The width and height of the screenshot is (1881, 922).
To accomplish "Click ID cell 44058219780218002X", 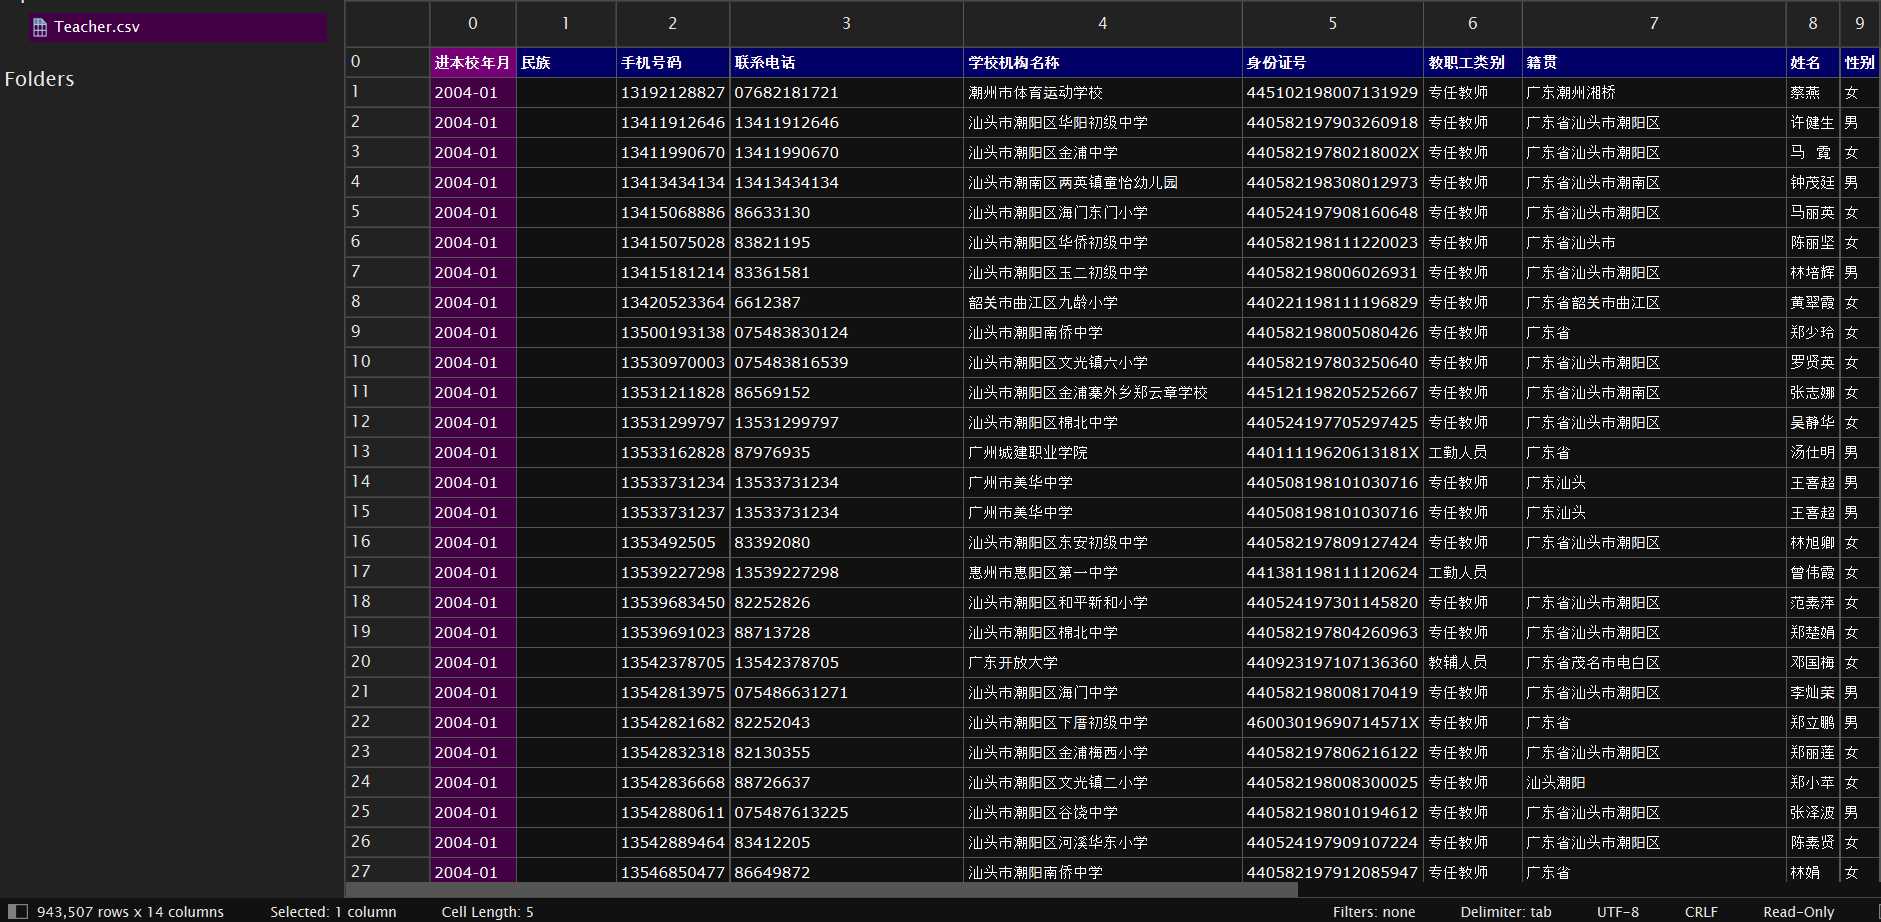I will click(x=1332, y=152).
